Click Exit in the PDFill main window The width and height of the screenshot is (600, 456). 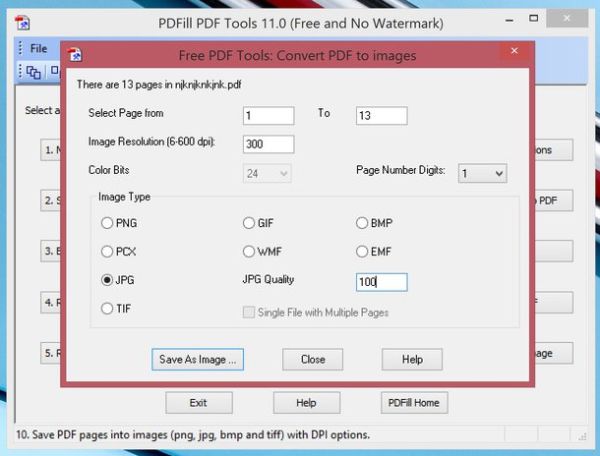pos(199,402)
